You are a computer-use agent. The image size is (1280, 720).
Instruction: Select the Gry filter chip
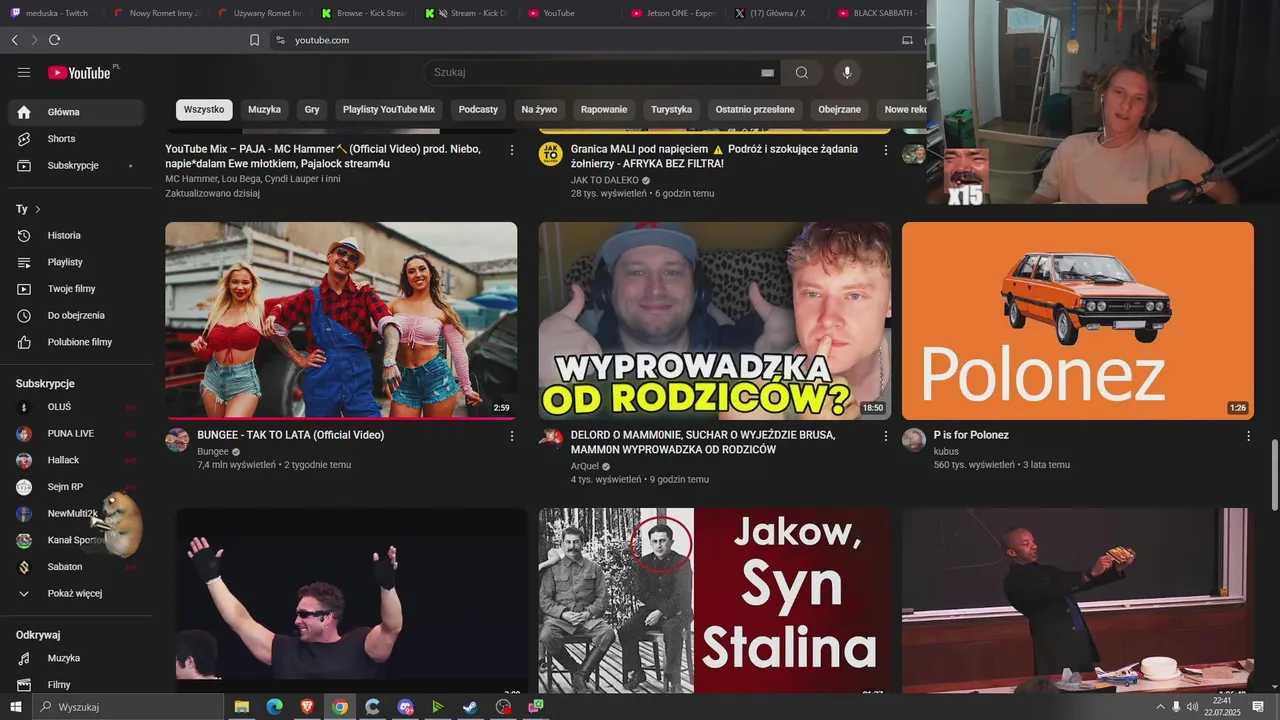coord(312,110)
